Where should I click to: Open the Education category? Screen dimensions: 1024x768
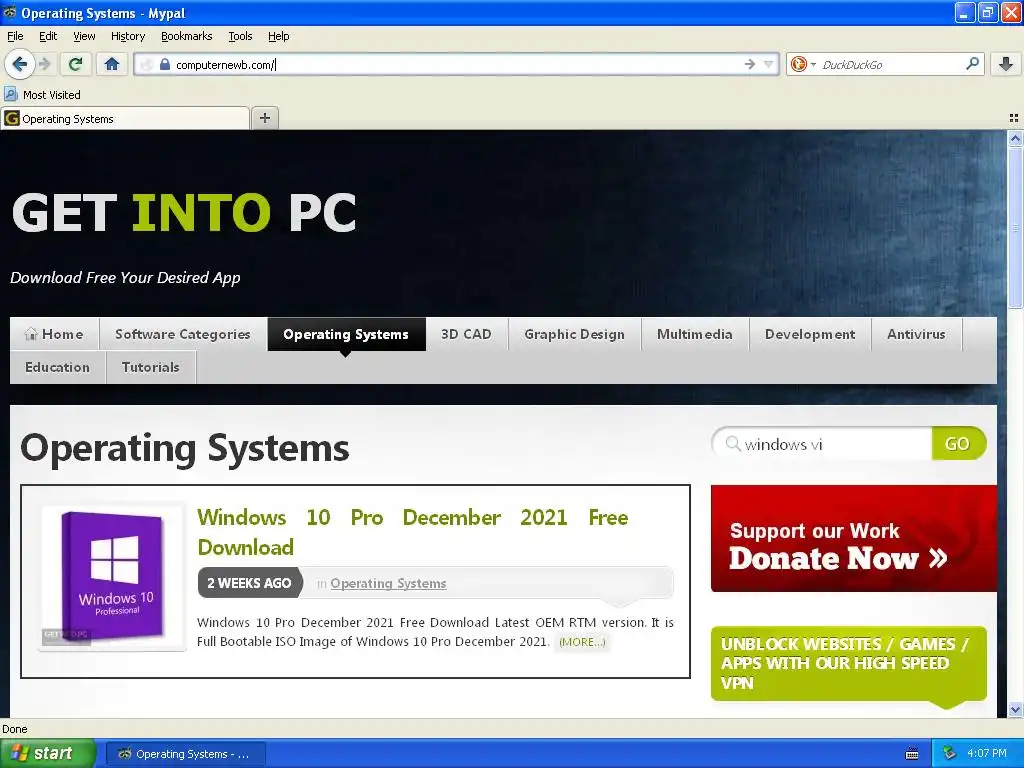click(57, 367)
